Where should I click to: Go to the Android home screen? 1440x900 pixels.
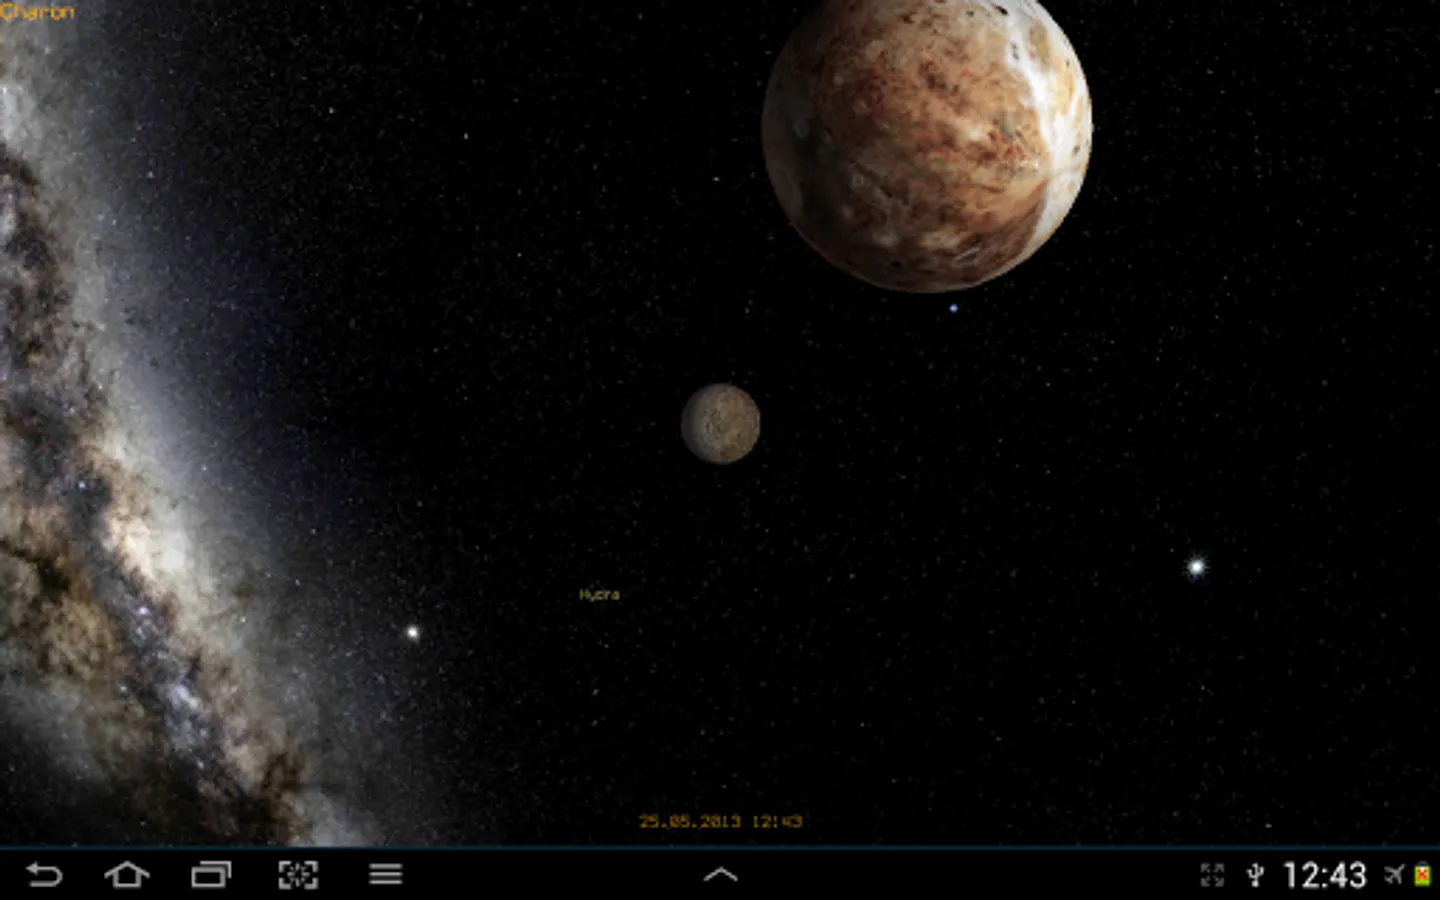[127, 875]
